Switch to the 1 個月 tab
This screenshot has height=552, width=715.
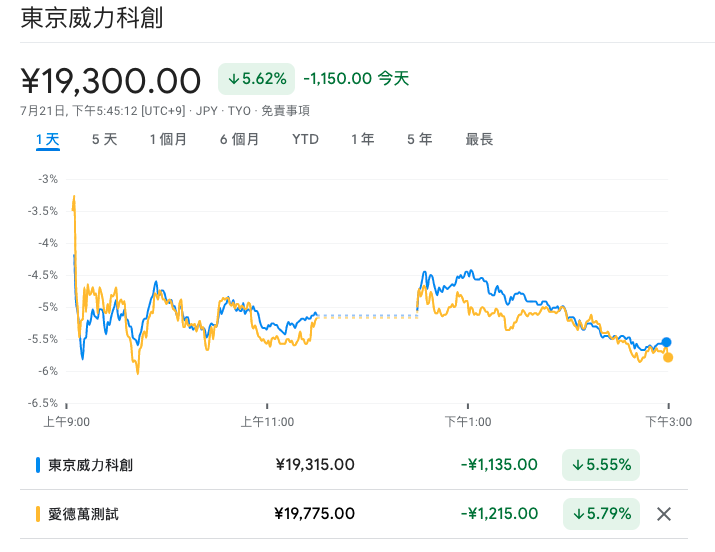click(x=168, y=139)
